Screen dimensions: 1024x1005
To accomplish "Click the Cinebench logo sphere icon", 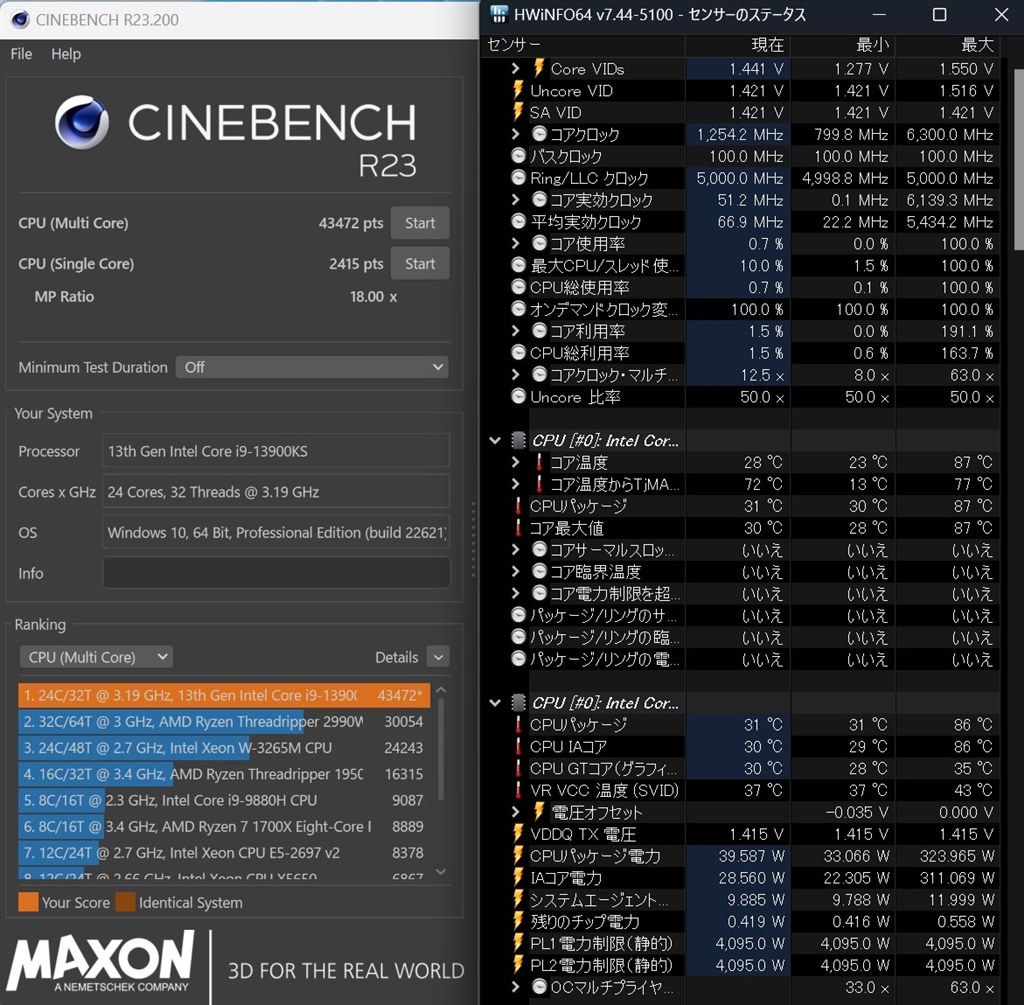I will pyautogui.click(x=82, y=122).
